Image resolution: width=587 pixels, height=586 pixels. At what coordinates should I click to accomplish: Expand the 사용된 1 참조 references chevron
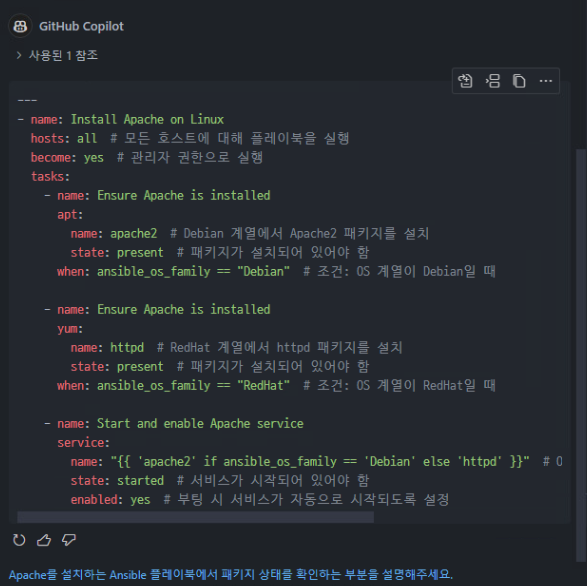pos(19,55)
